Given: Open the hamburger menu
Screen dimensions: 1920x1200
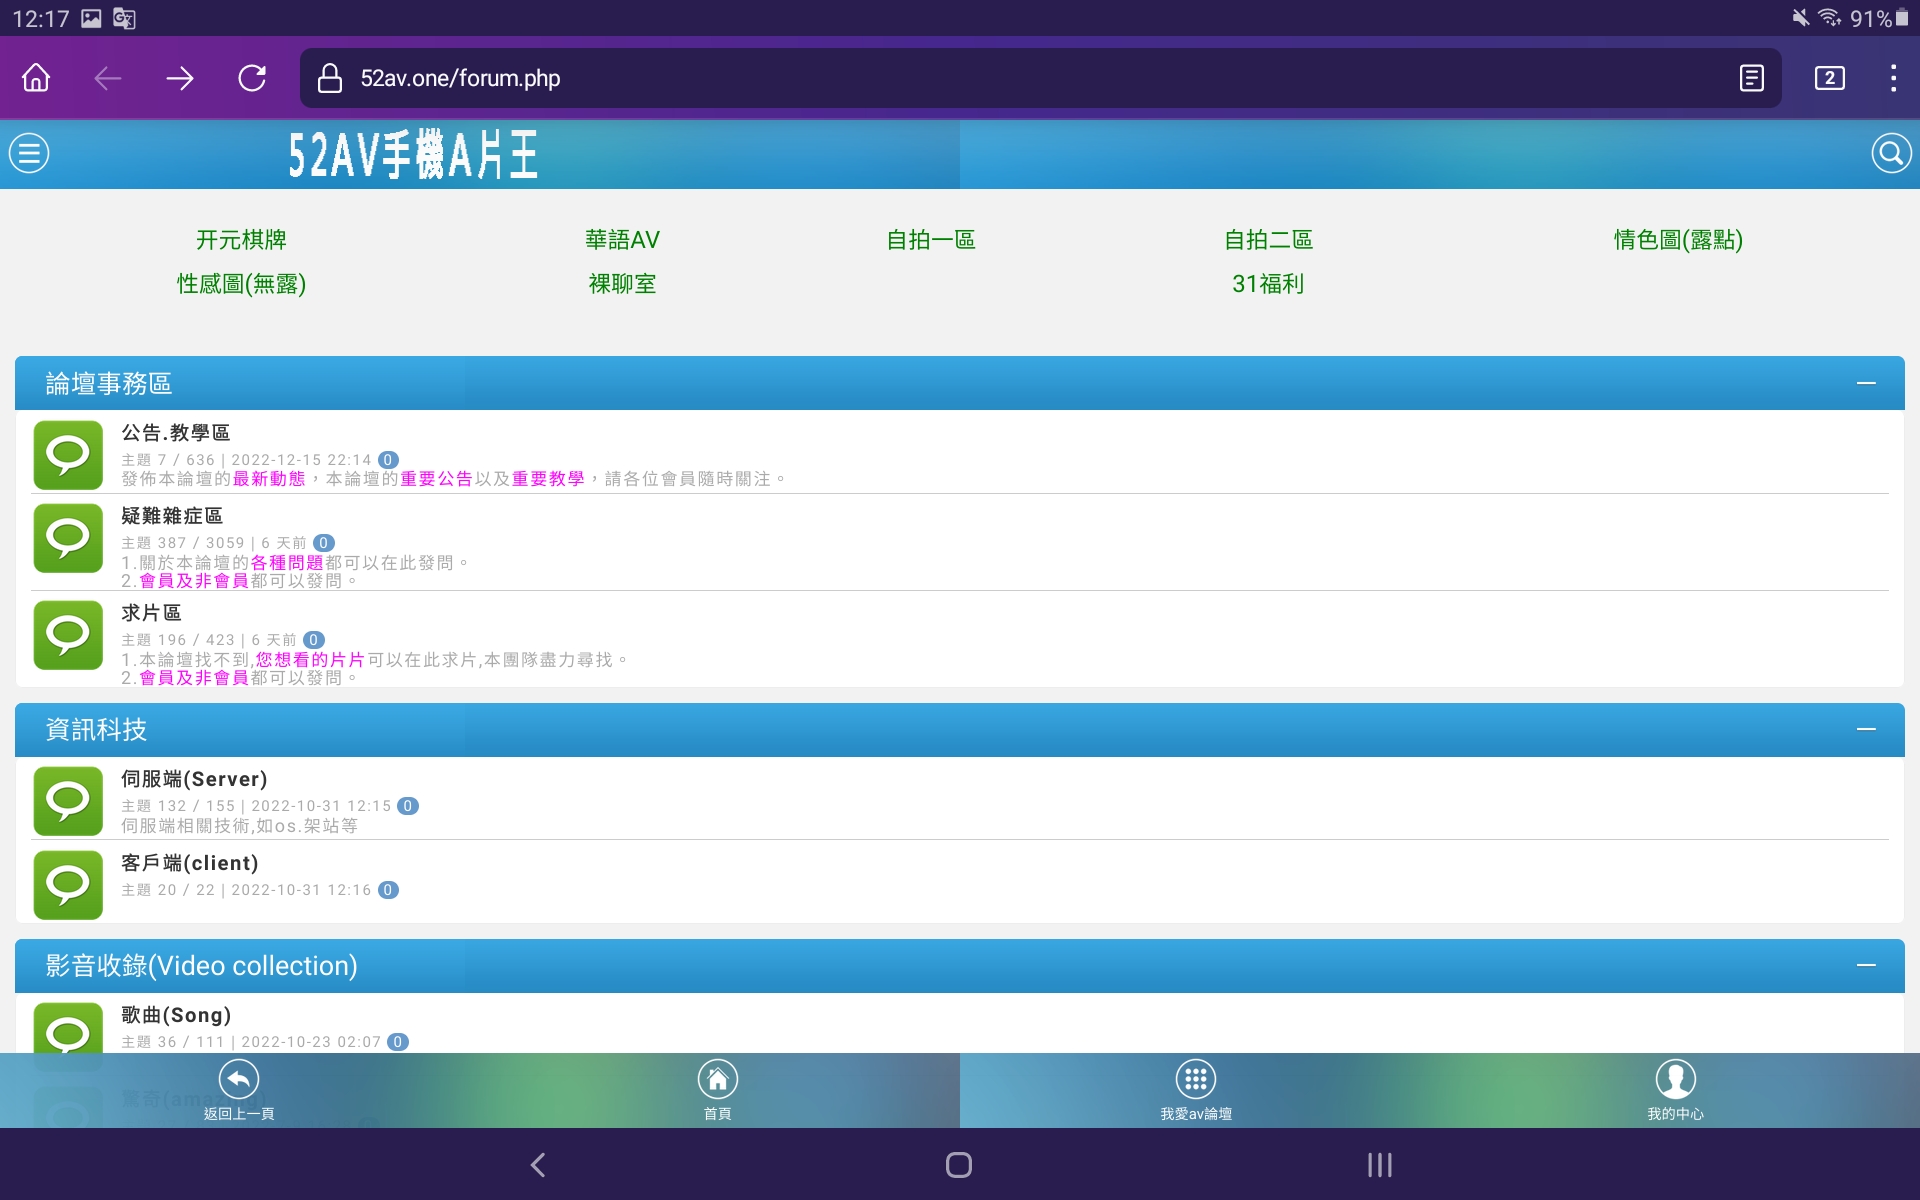Looking at the screenshot, I should 30,152.
